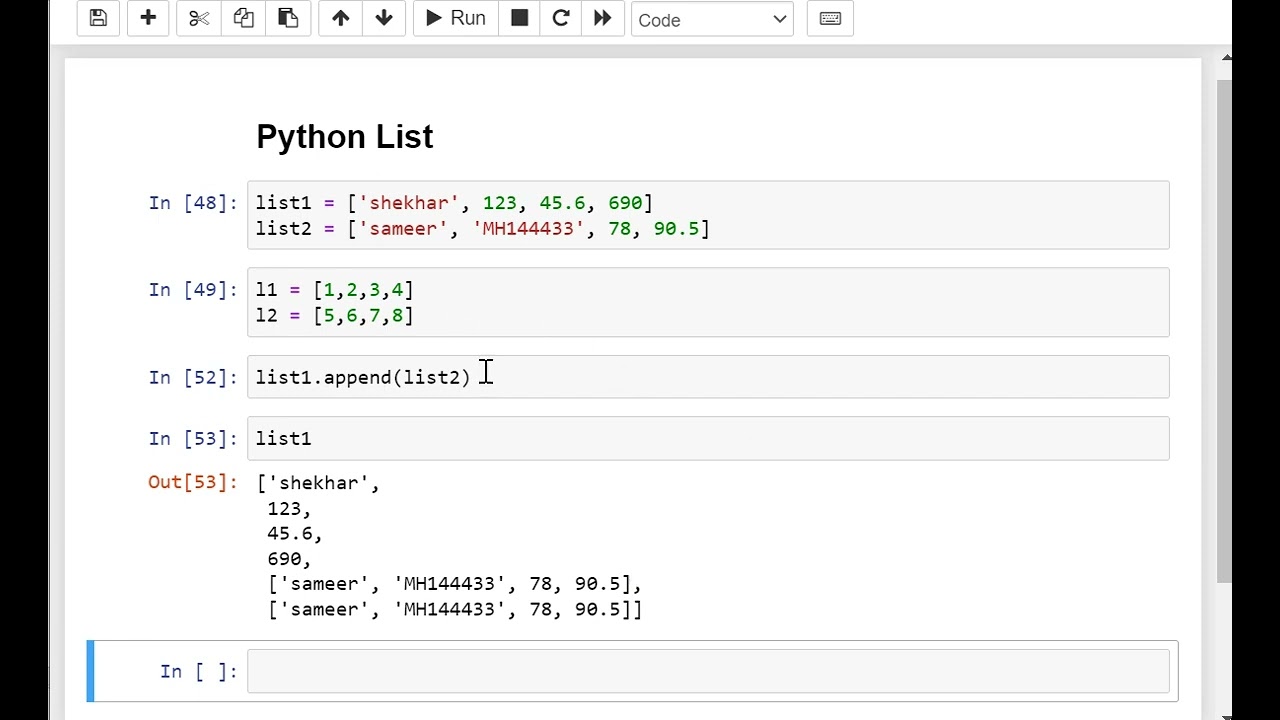Copy selected cells icon

pos(243,18)
